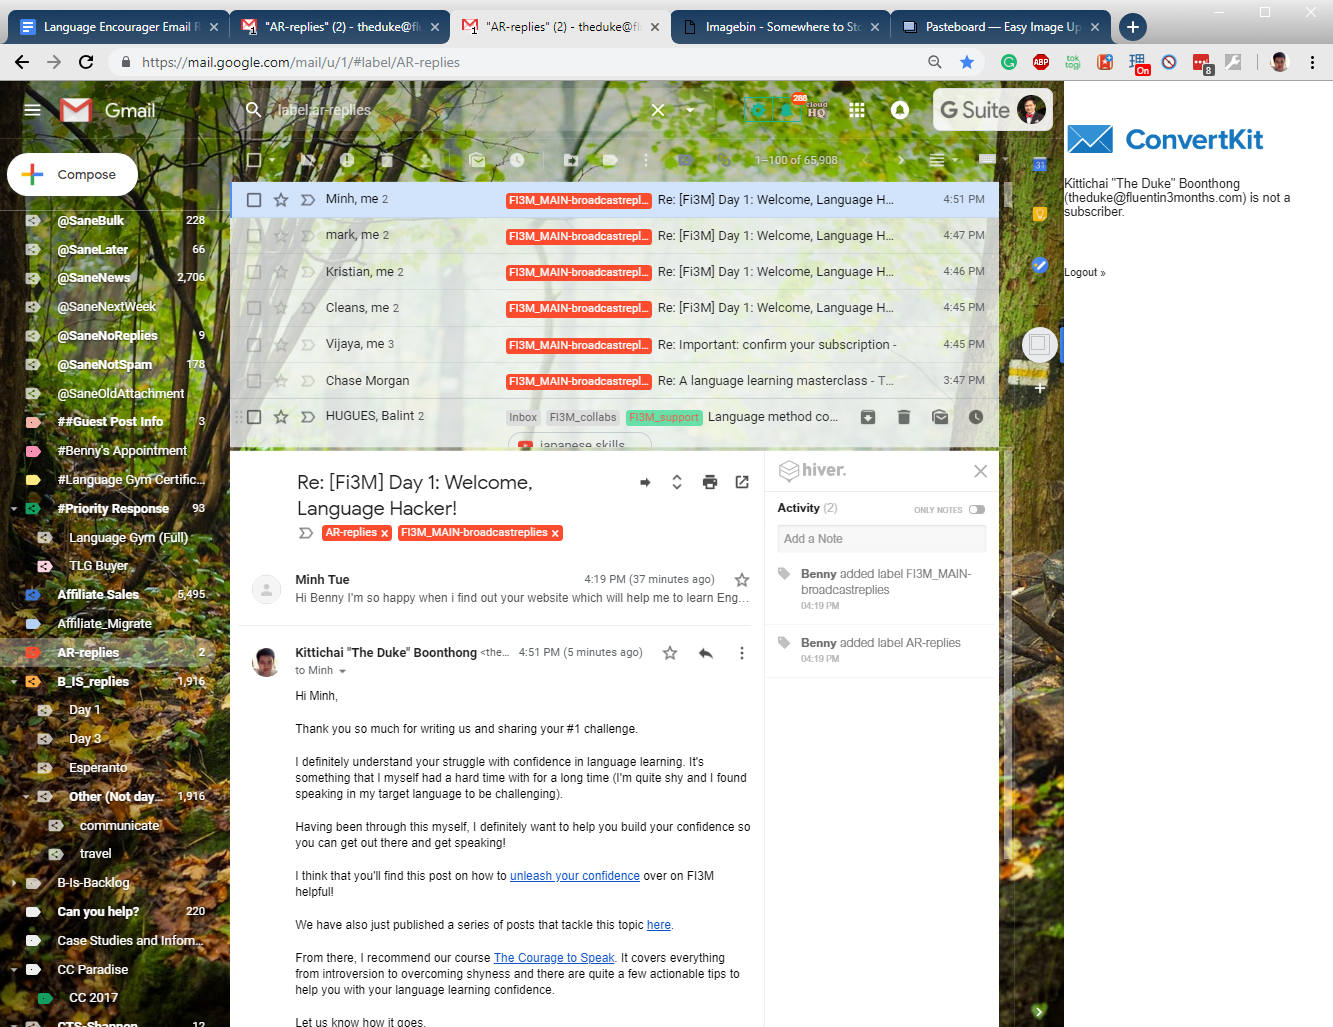Image resolution: width=1333 pixels, height=1027 pixels.
Task: Open the Google Keep side panel icon
Action: (x=1040, y=214)
